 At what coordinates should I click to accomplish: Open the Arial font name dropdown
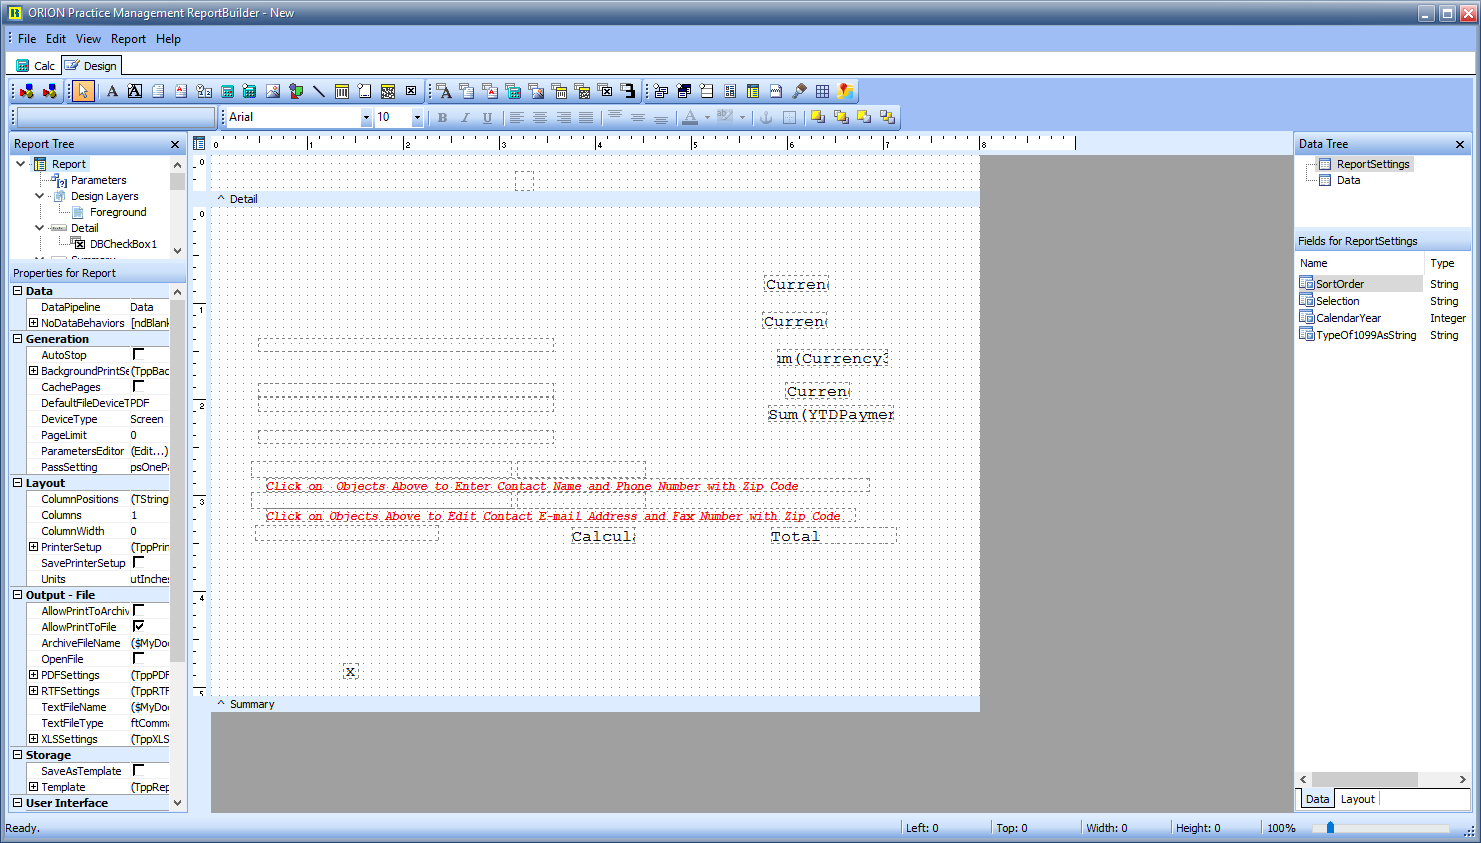tap(366, 117)
